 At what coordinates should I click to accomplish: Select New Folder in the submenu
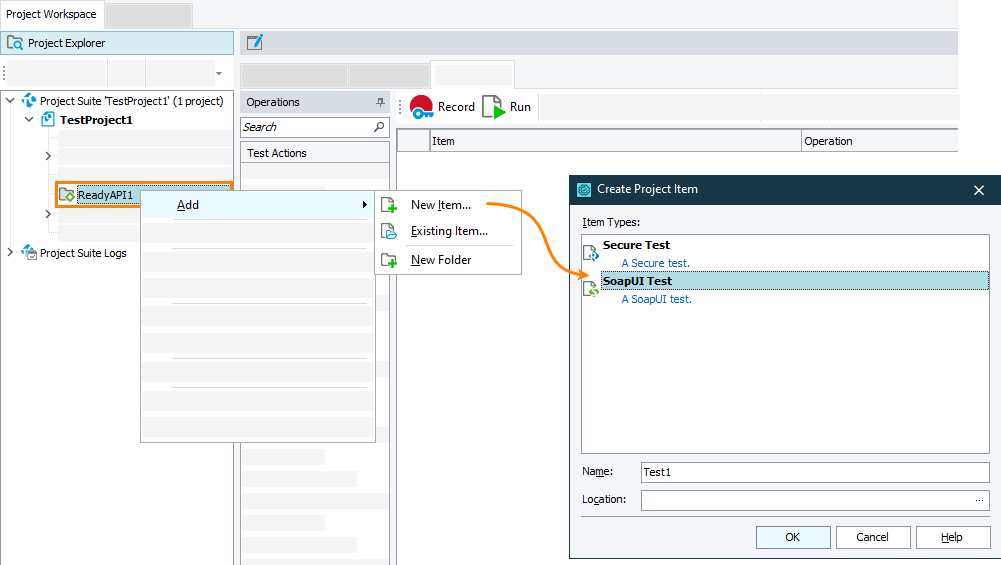pos(441,260)
